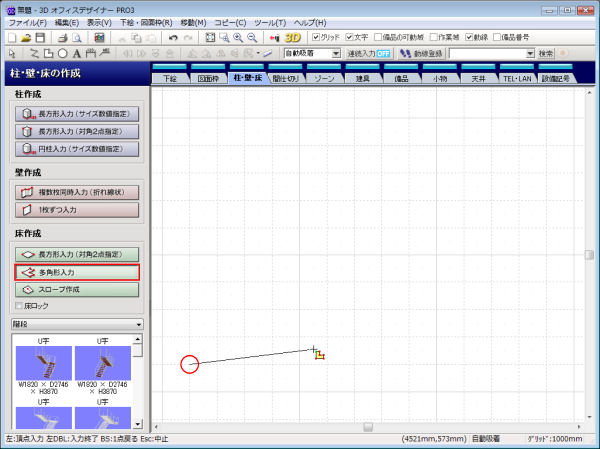
Task: Open an existing file via folder icon
Action: (27, 37)
